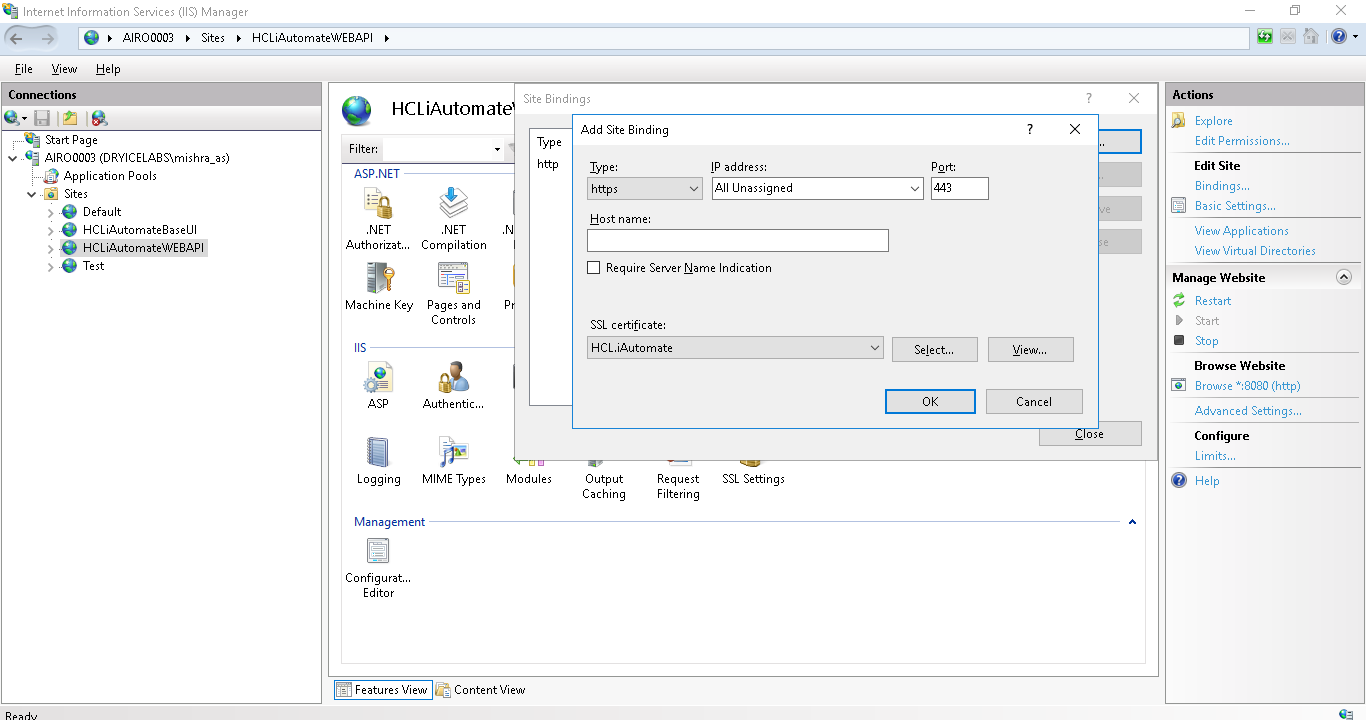
Task: Expand the Test site node
Action: click(51, 266)
